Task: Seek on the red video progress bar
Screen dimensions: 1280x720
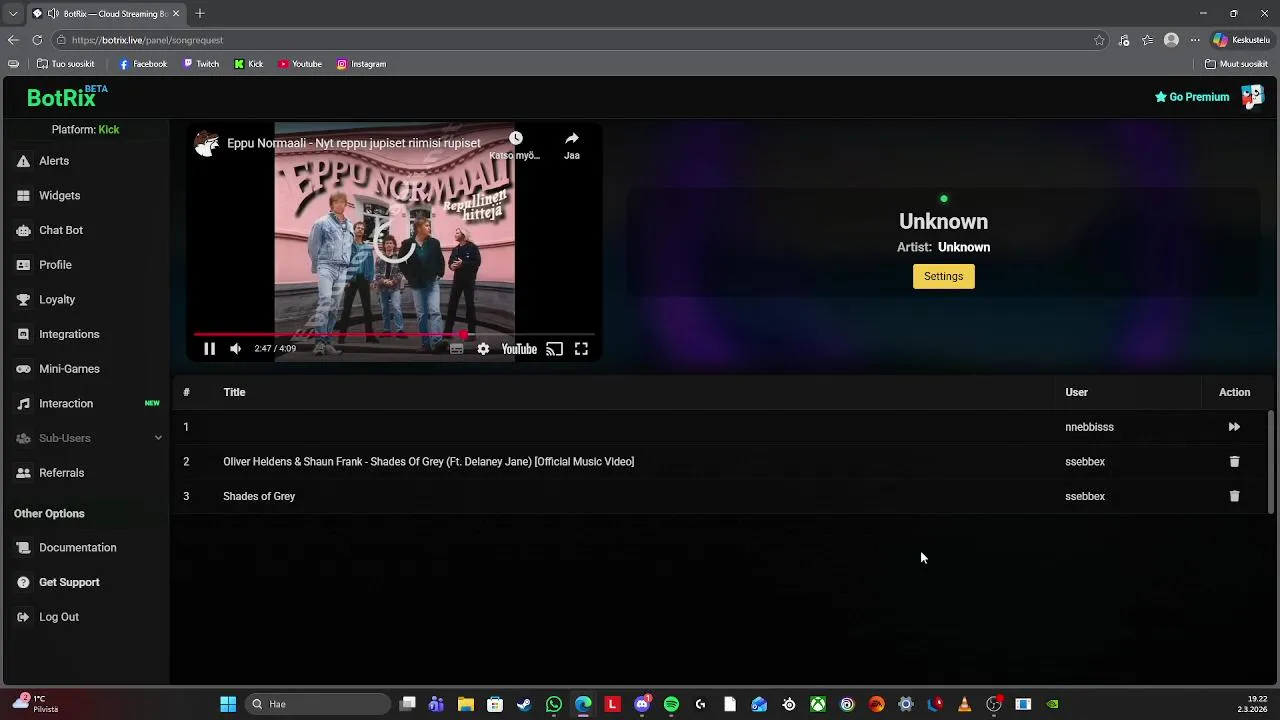Action: point(394,335)
